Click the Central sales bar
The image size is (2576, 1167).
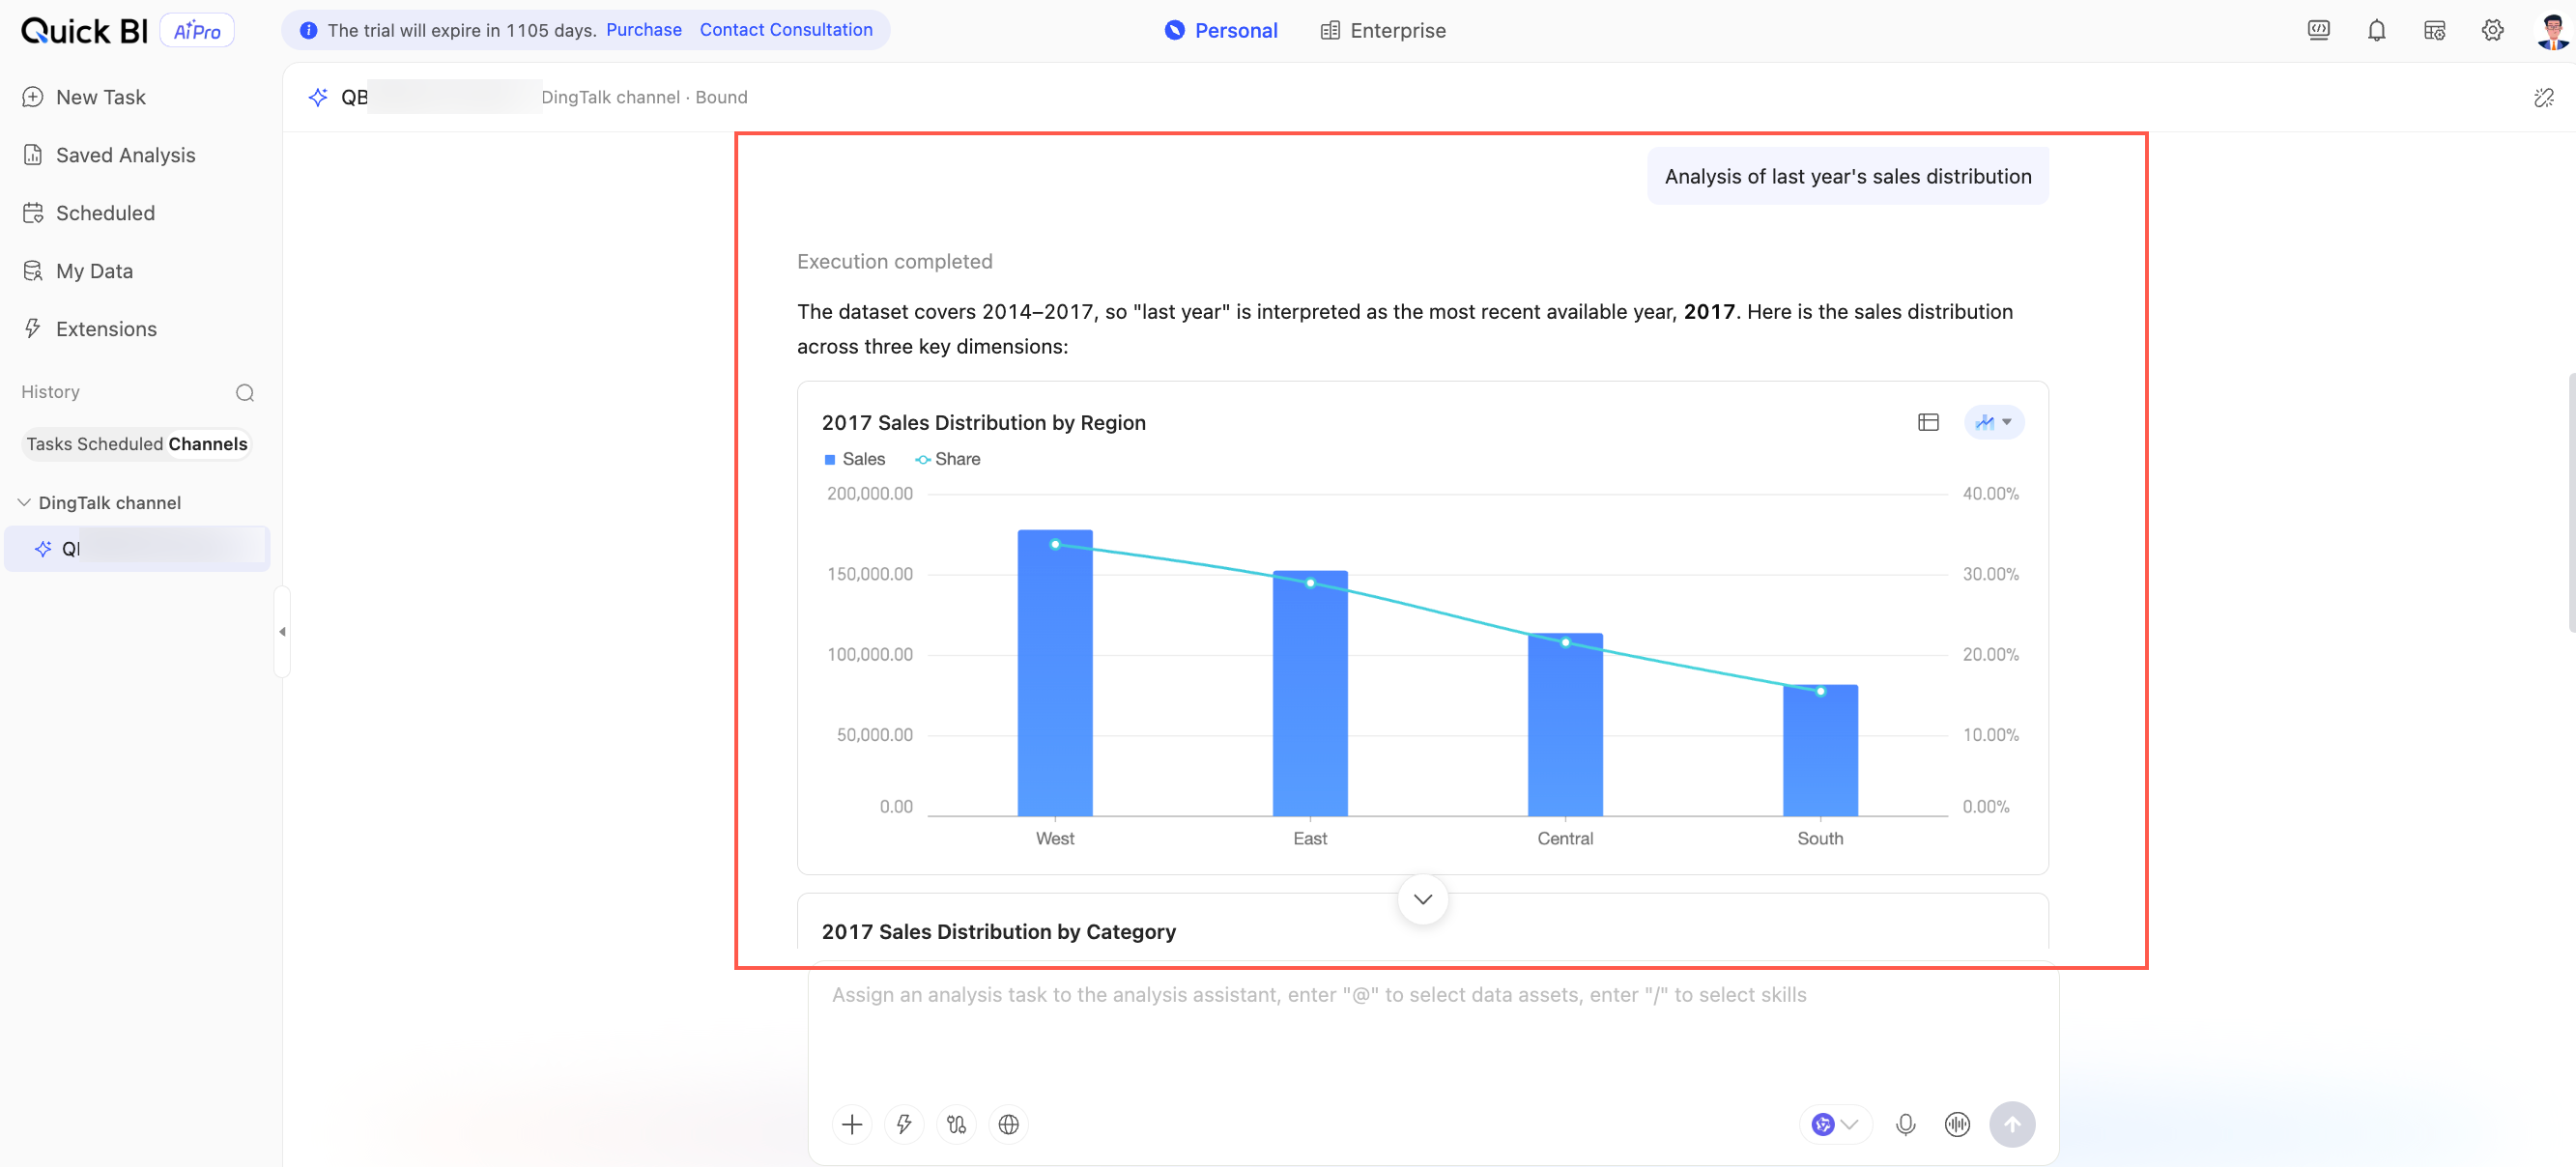pyautogui.click(x=1565, y=725)
